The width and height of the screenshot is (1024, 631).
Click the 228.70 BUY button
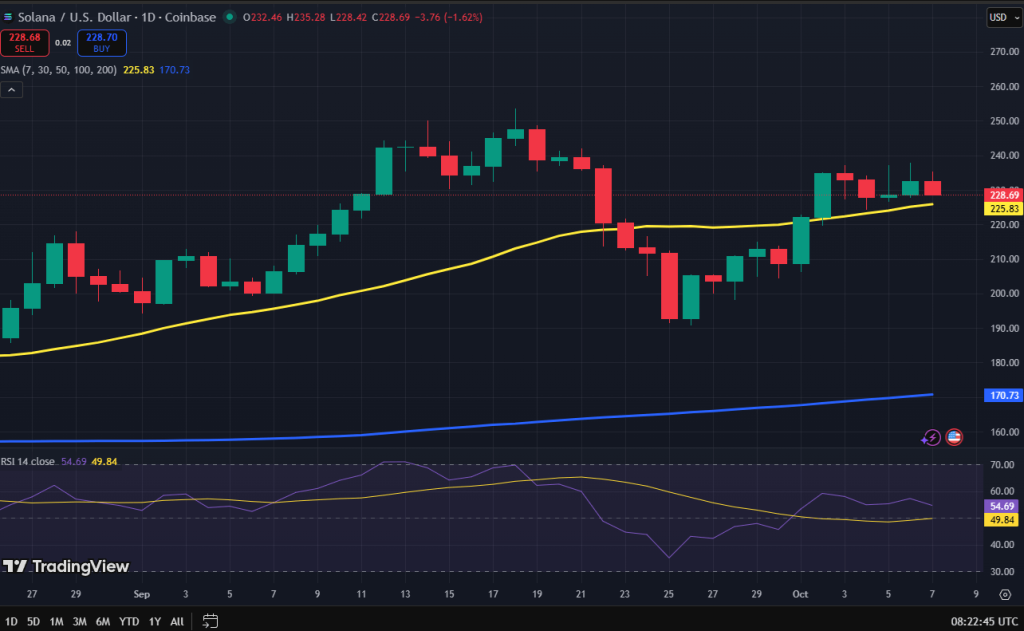102,42
